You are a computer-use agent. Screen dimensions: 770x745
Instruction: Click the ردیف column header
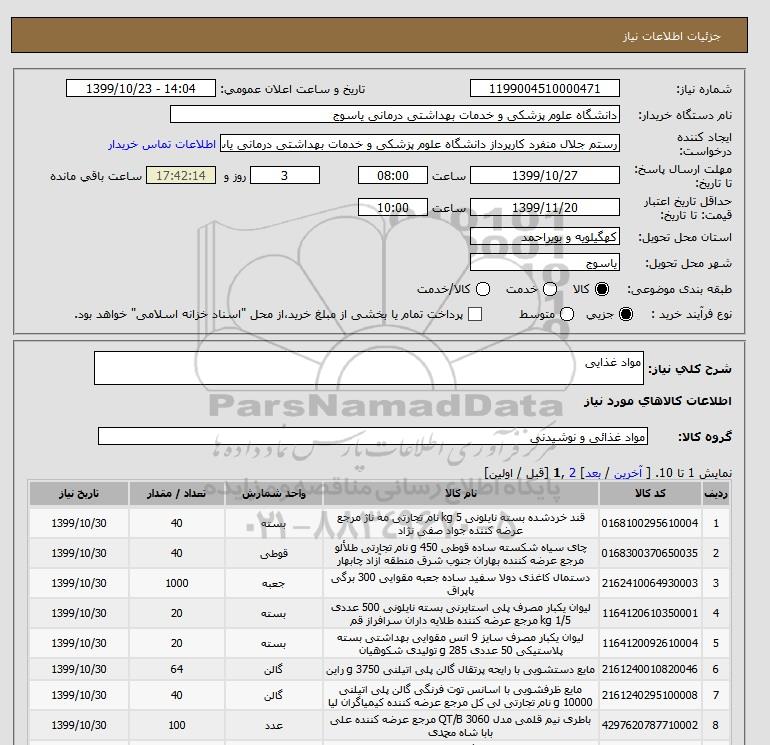715,494
